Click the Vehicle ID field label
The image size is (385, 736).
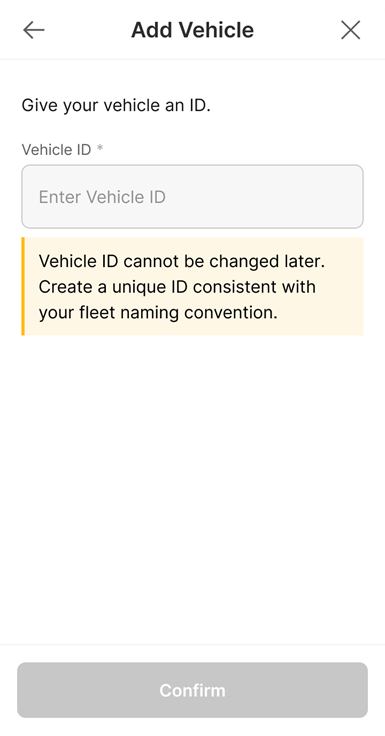(56, 150)
